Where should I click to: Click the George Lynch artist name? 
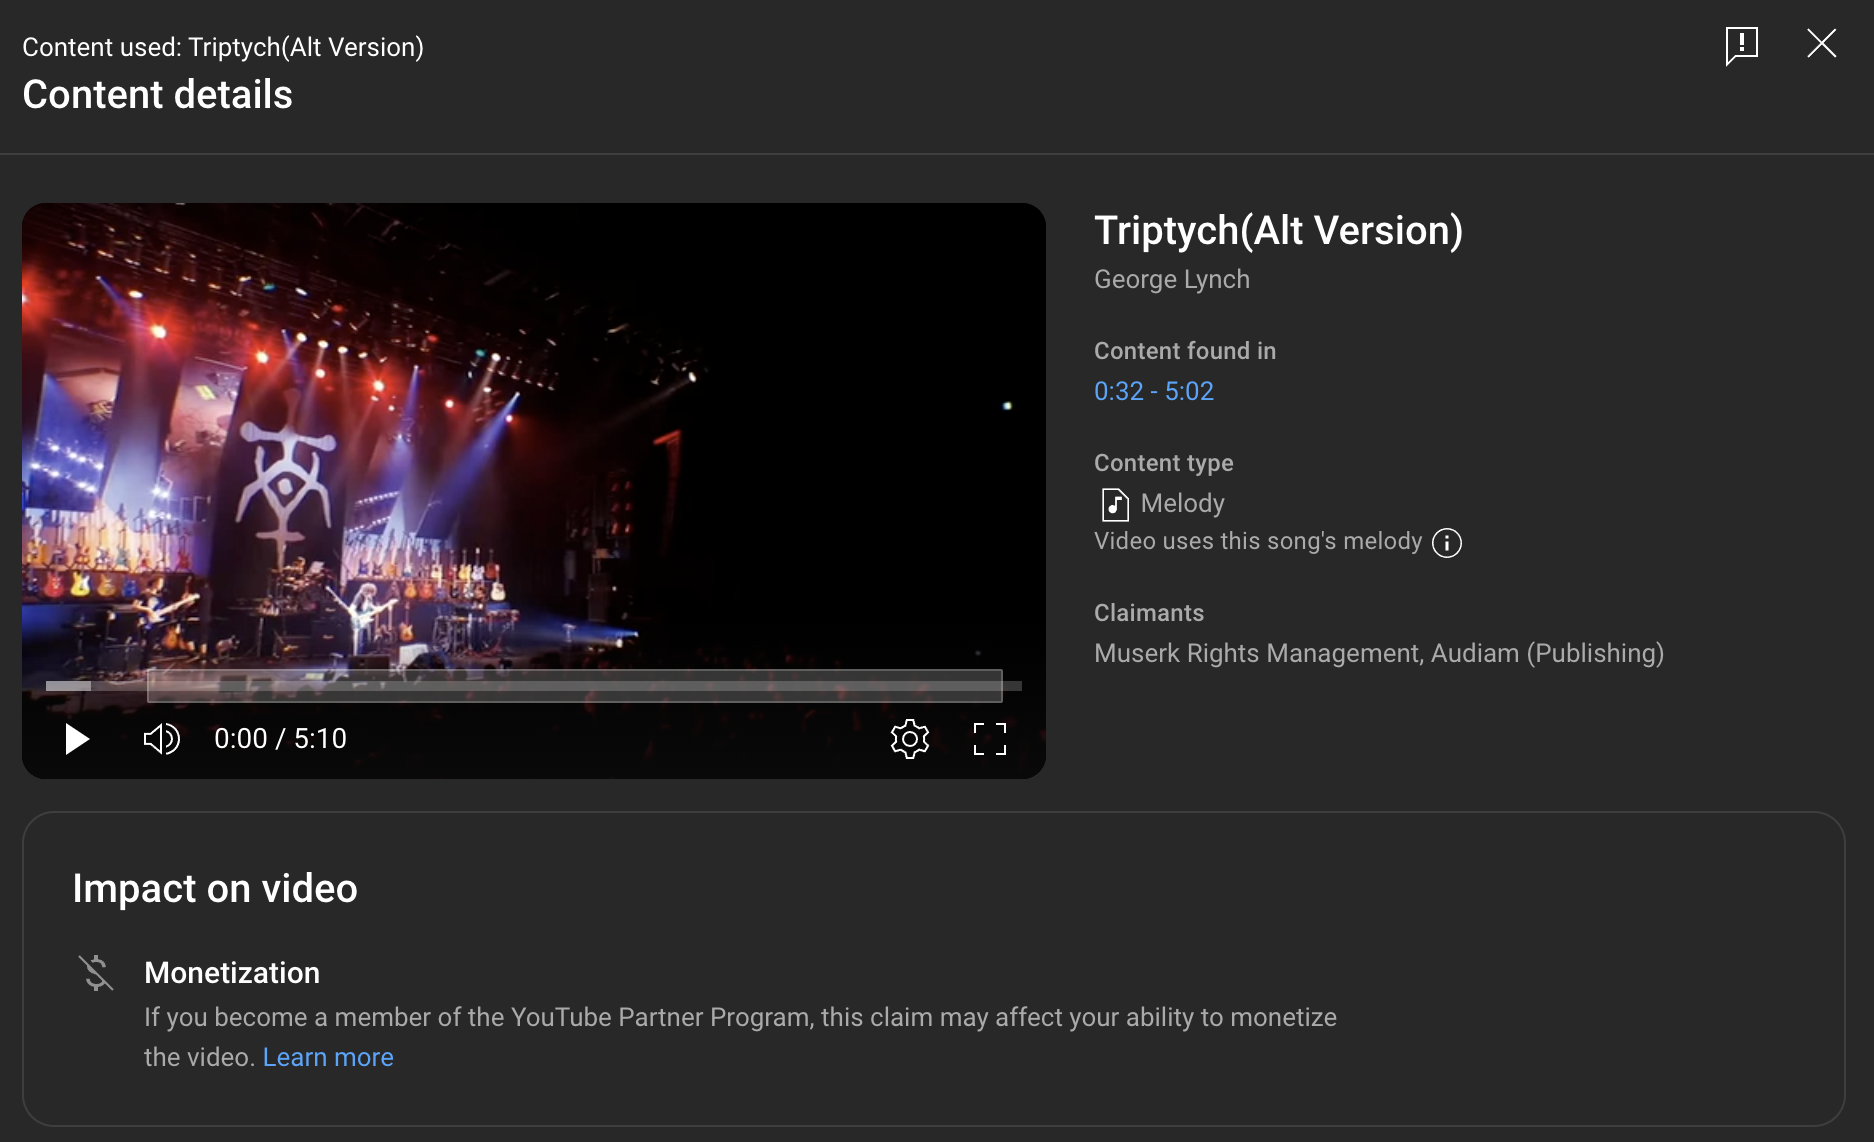tap(1171, 279)
